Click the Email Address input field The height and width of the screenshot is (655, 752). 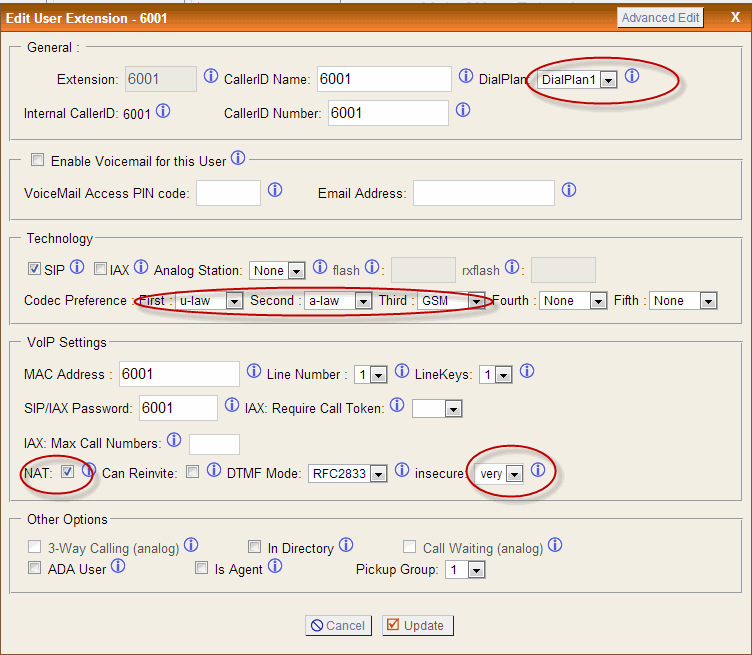click(x=484, y=193)
